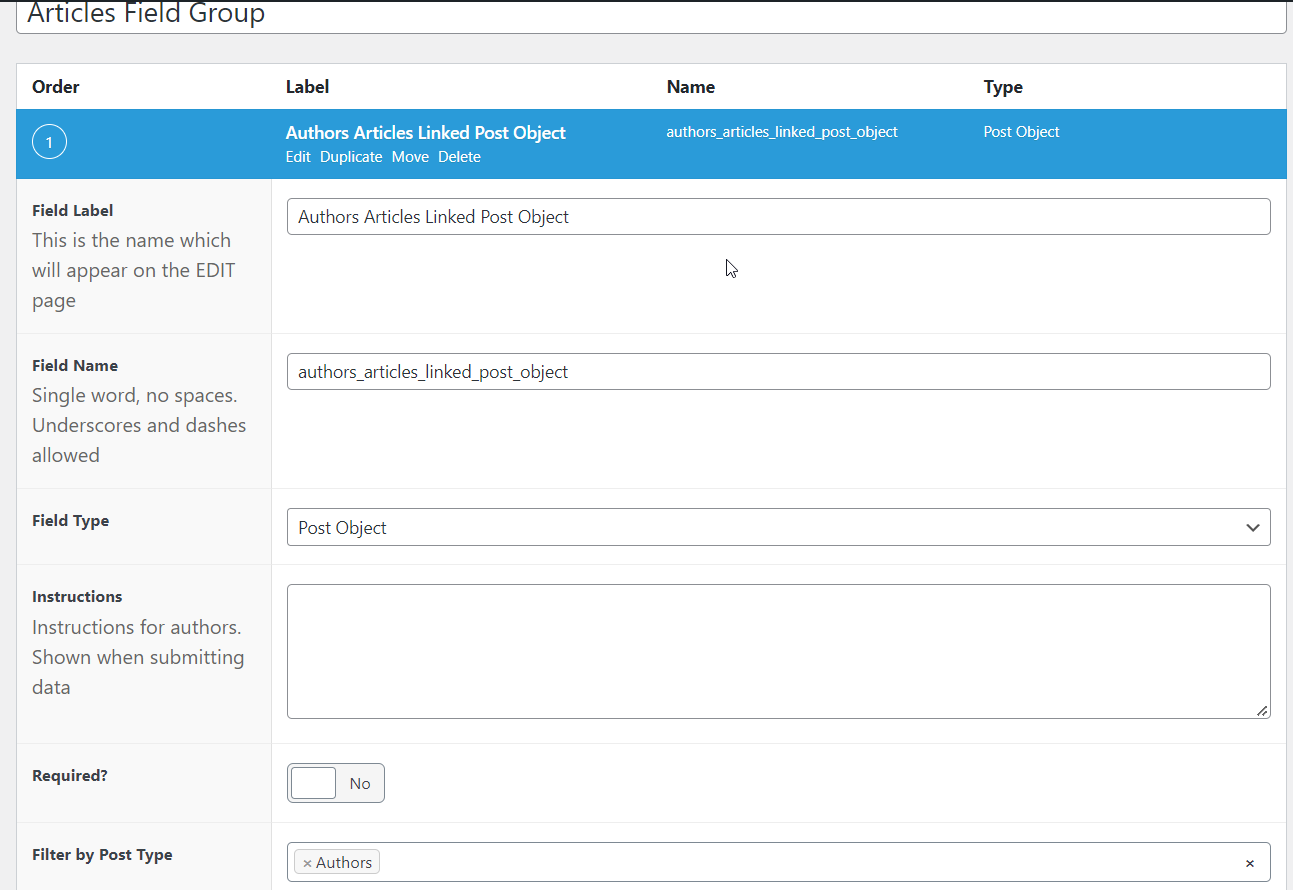Focus the Field Name text input
This screenshot has height=890, width=1293.
click(x=778, y=372)
